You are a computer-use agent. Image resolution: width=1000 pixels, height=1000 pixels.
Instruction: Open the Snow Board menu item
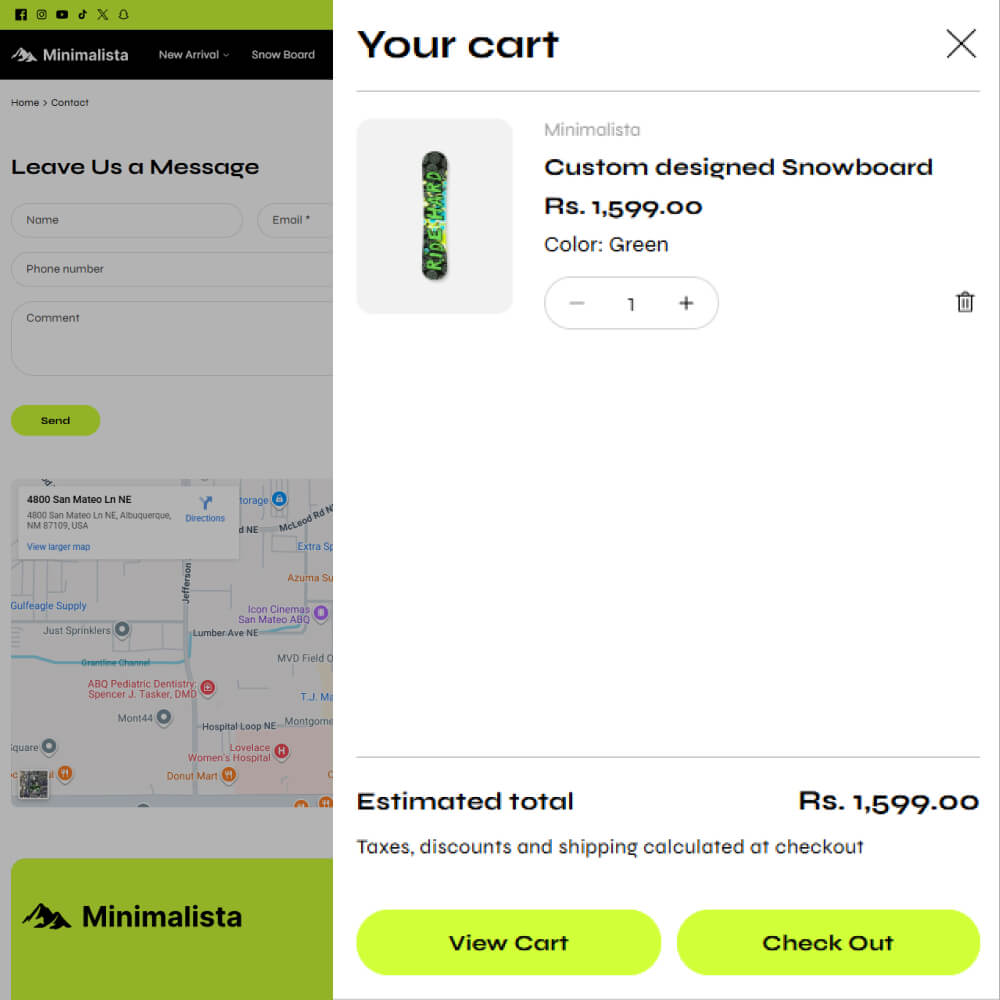[x=283, y=55]
